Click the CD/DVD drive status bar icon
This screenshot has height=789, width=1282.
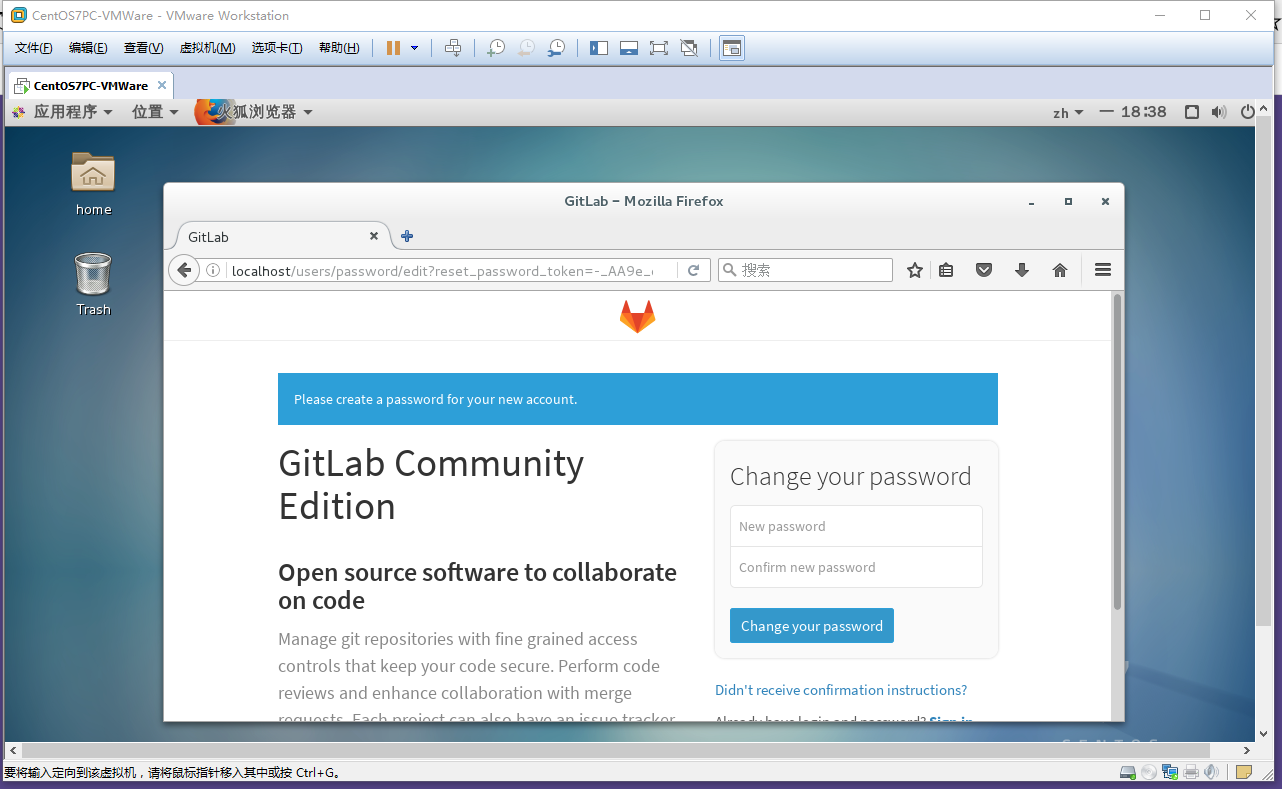[x=1149, y=772]
